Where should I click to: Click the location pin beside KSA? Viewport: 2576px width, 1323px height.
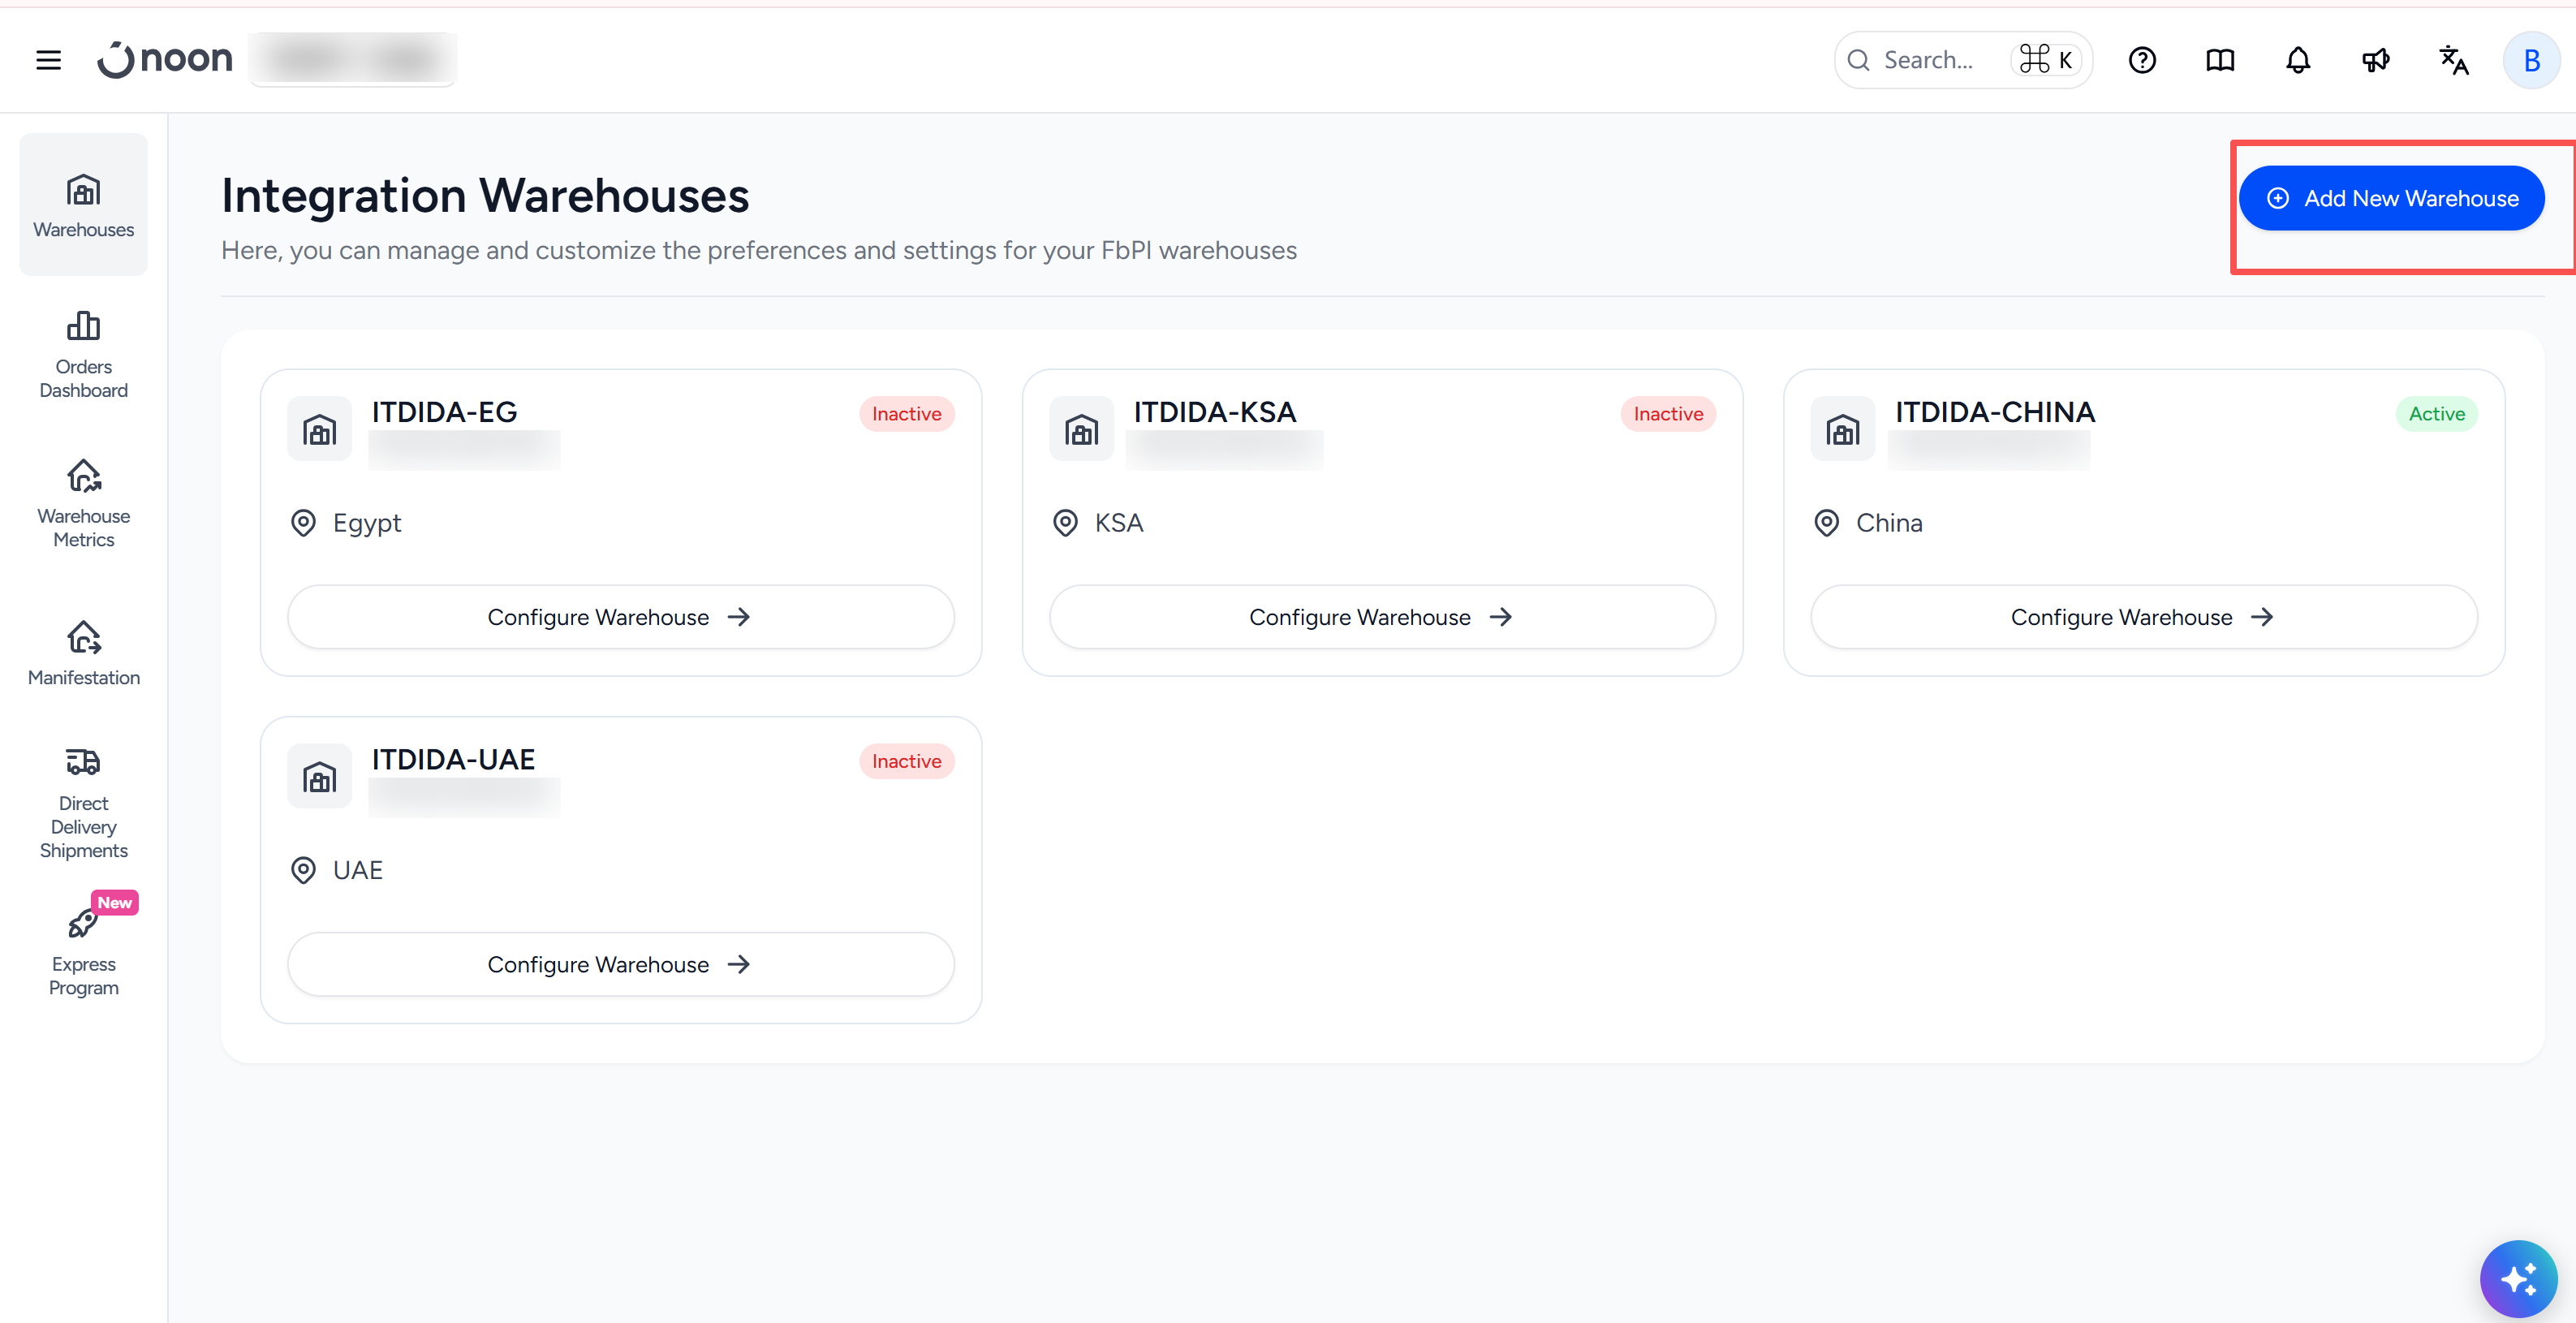click(1065, 523)
